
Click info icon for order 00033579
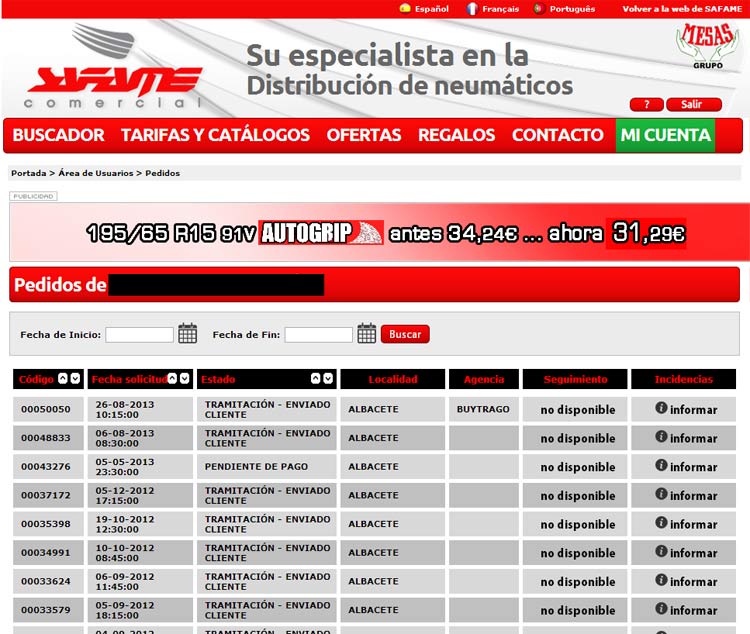coord(661,609)
